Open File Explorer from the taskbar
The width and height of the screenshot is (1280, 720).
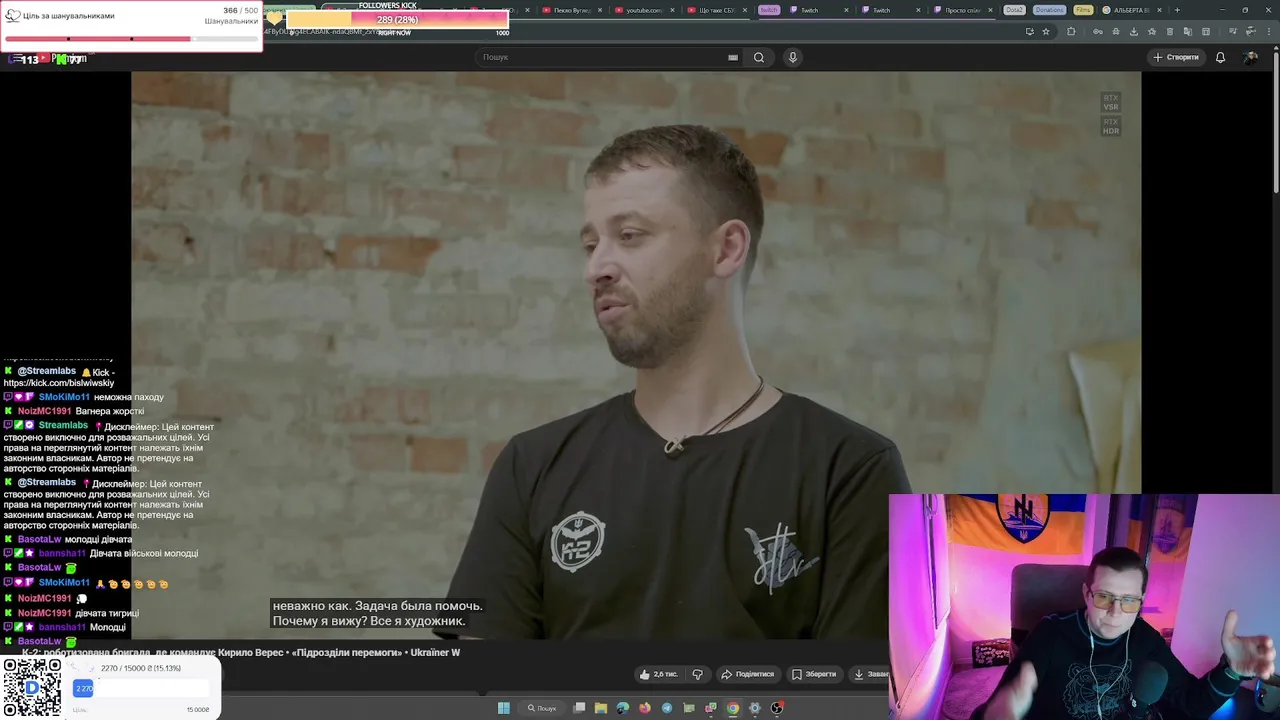pos(601,708)
